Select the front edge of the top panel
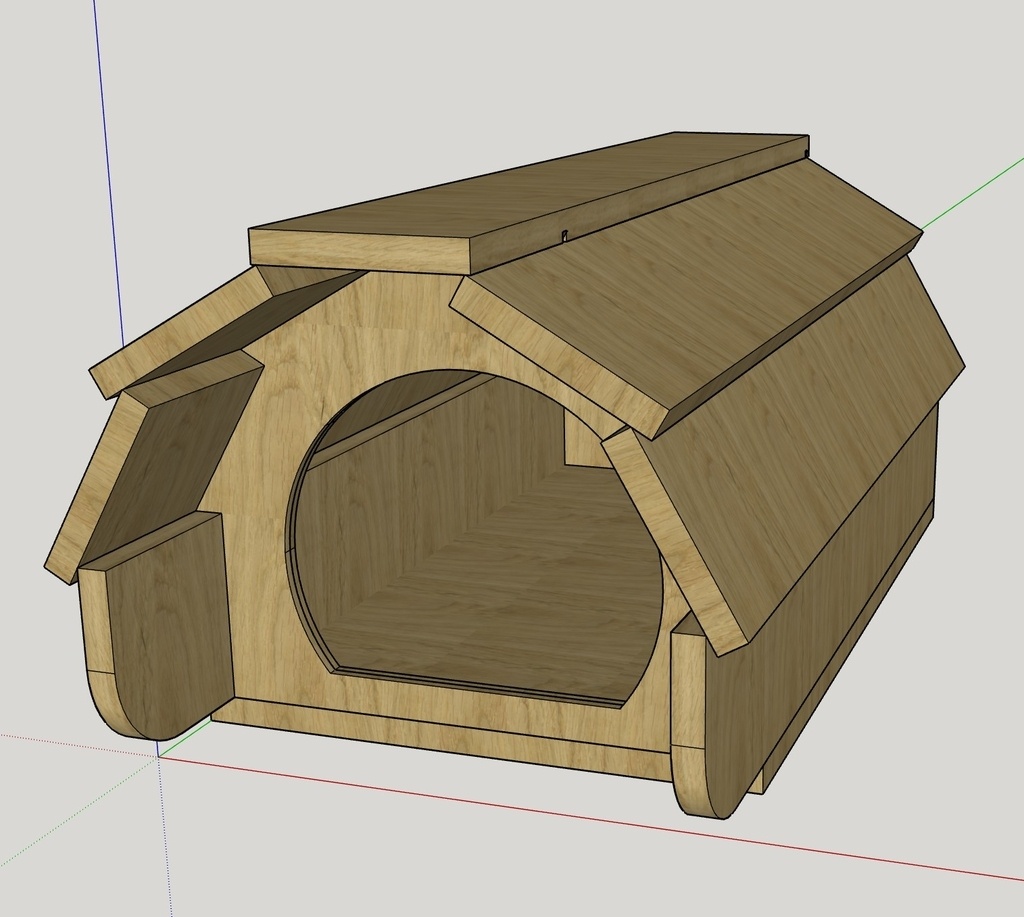This screenshot has height=917, width=1024. [360, 253]
